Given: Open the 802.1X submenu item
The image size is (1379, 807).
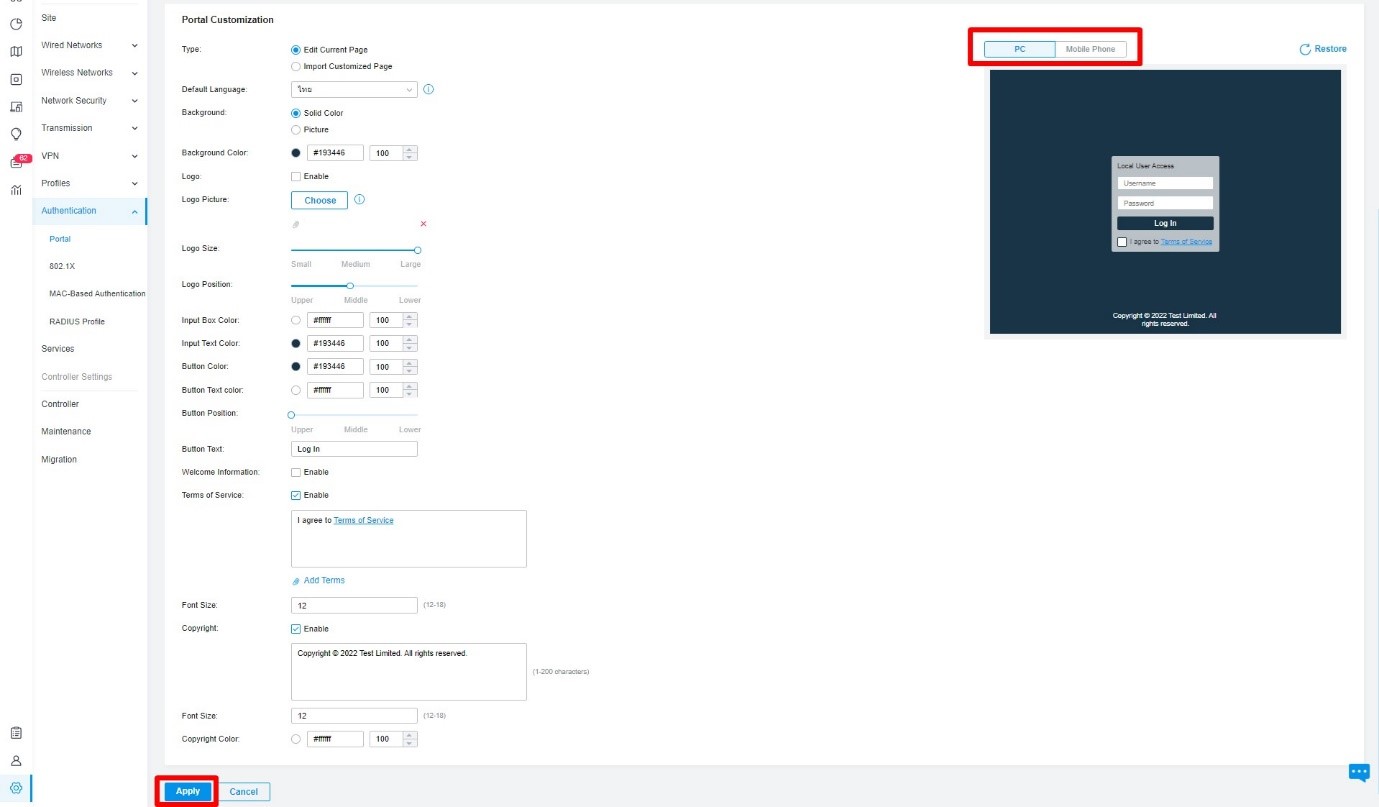Looking at the screenshot, I should click(x=63, y=267).
